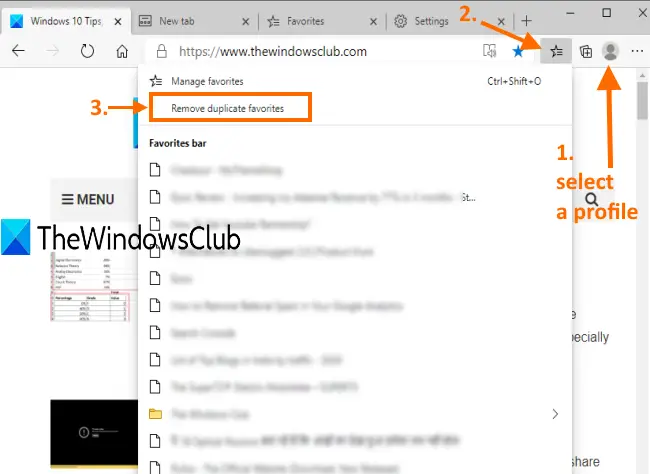Open Settings and more menu
Image resolution: width=650 pixels, height=474 pixels.
tap(637, 51)
